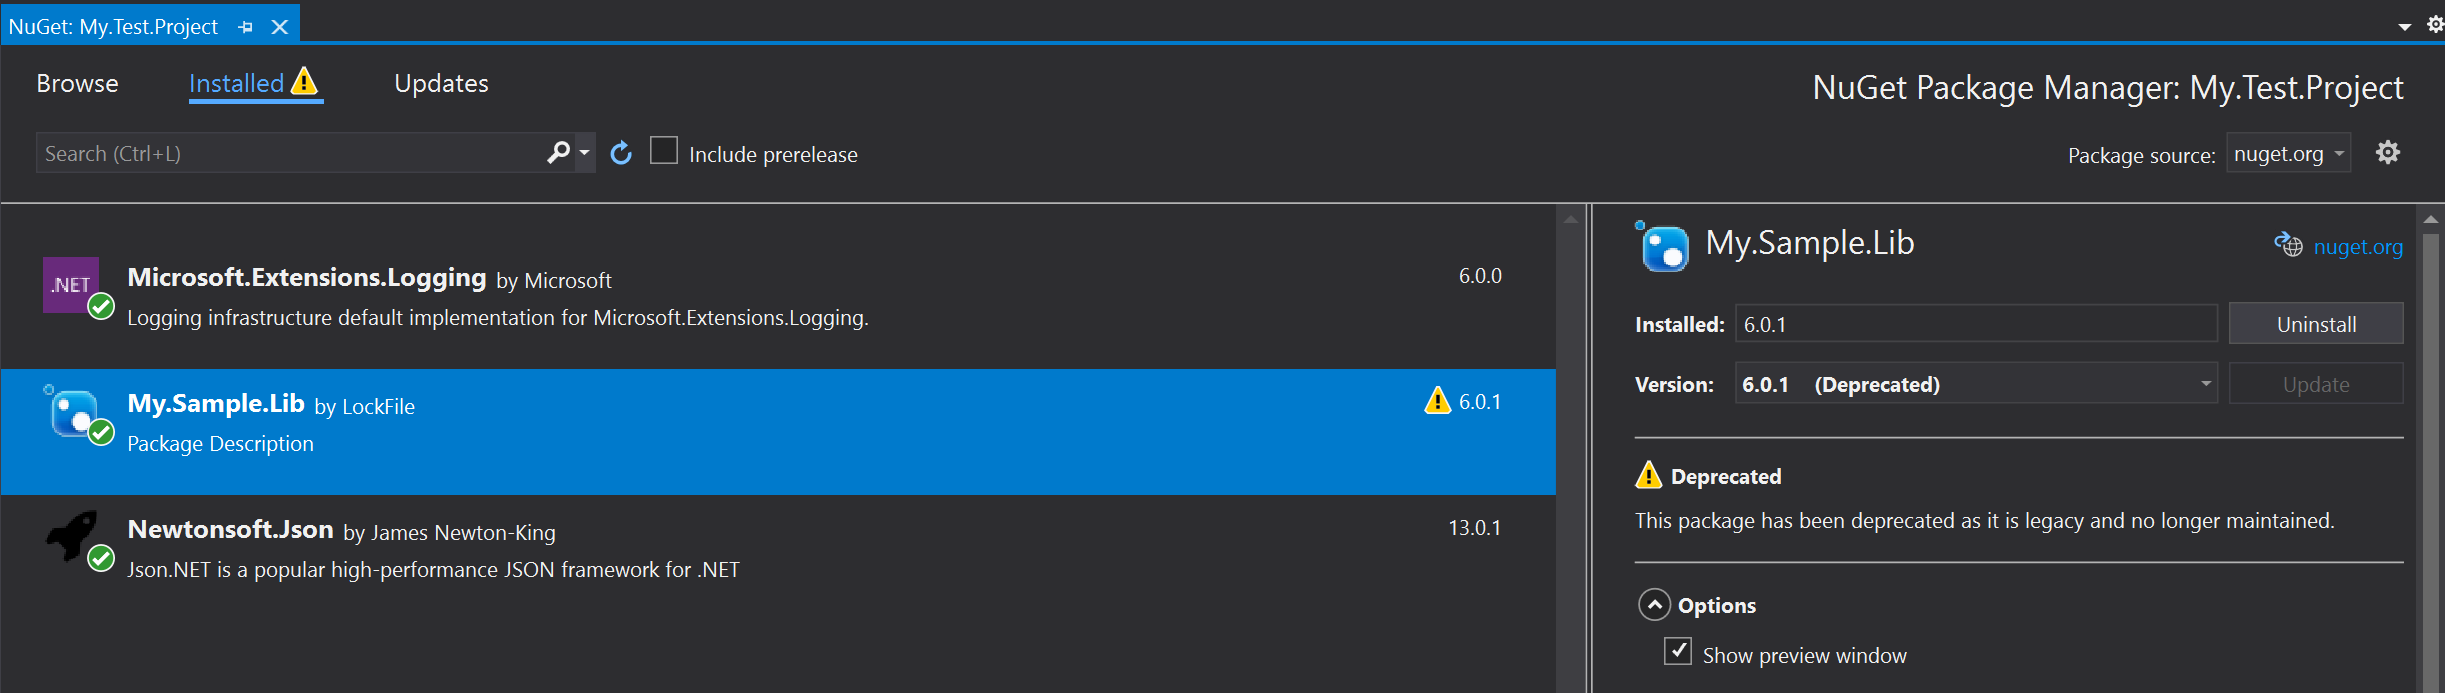Click the refresh packages icon

[621, 152]
